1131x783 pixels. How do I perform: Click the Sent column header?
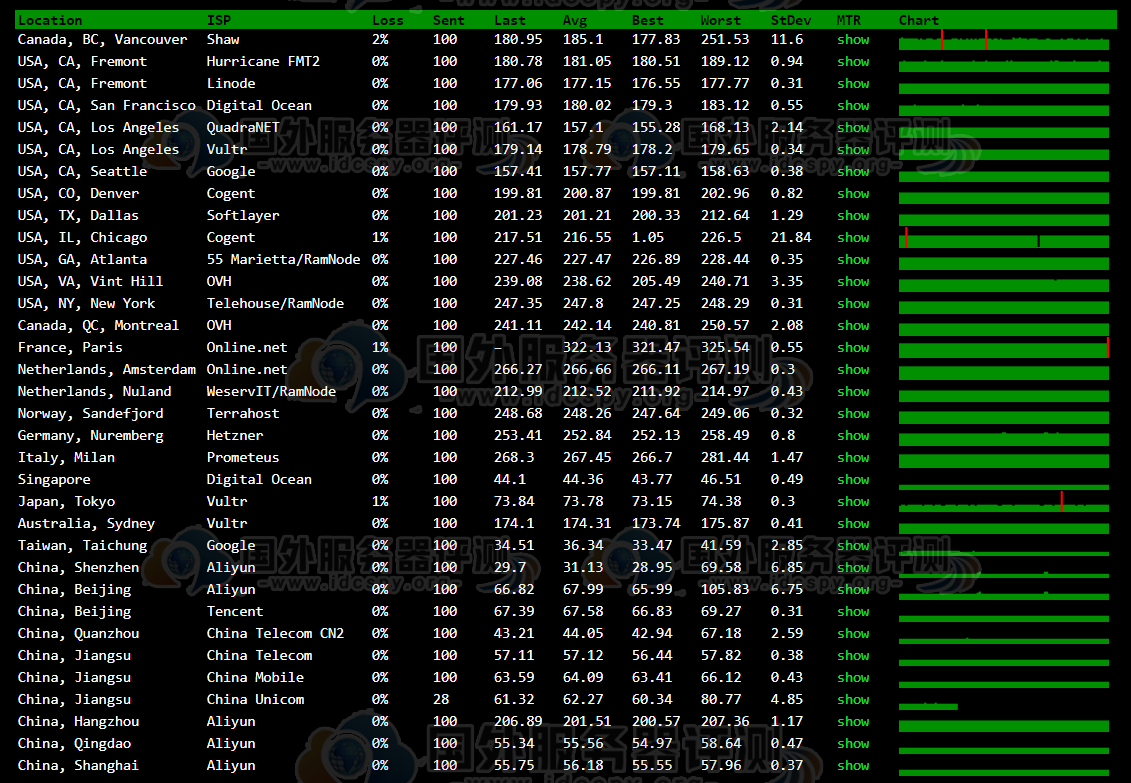[449, 20]
